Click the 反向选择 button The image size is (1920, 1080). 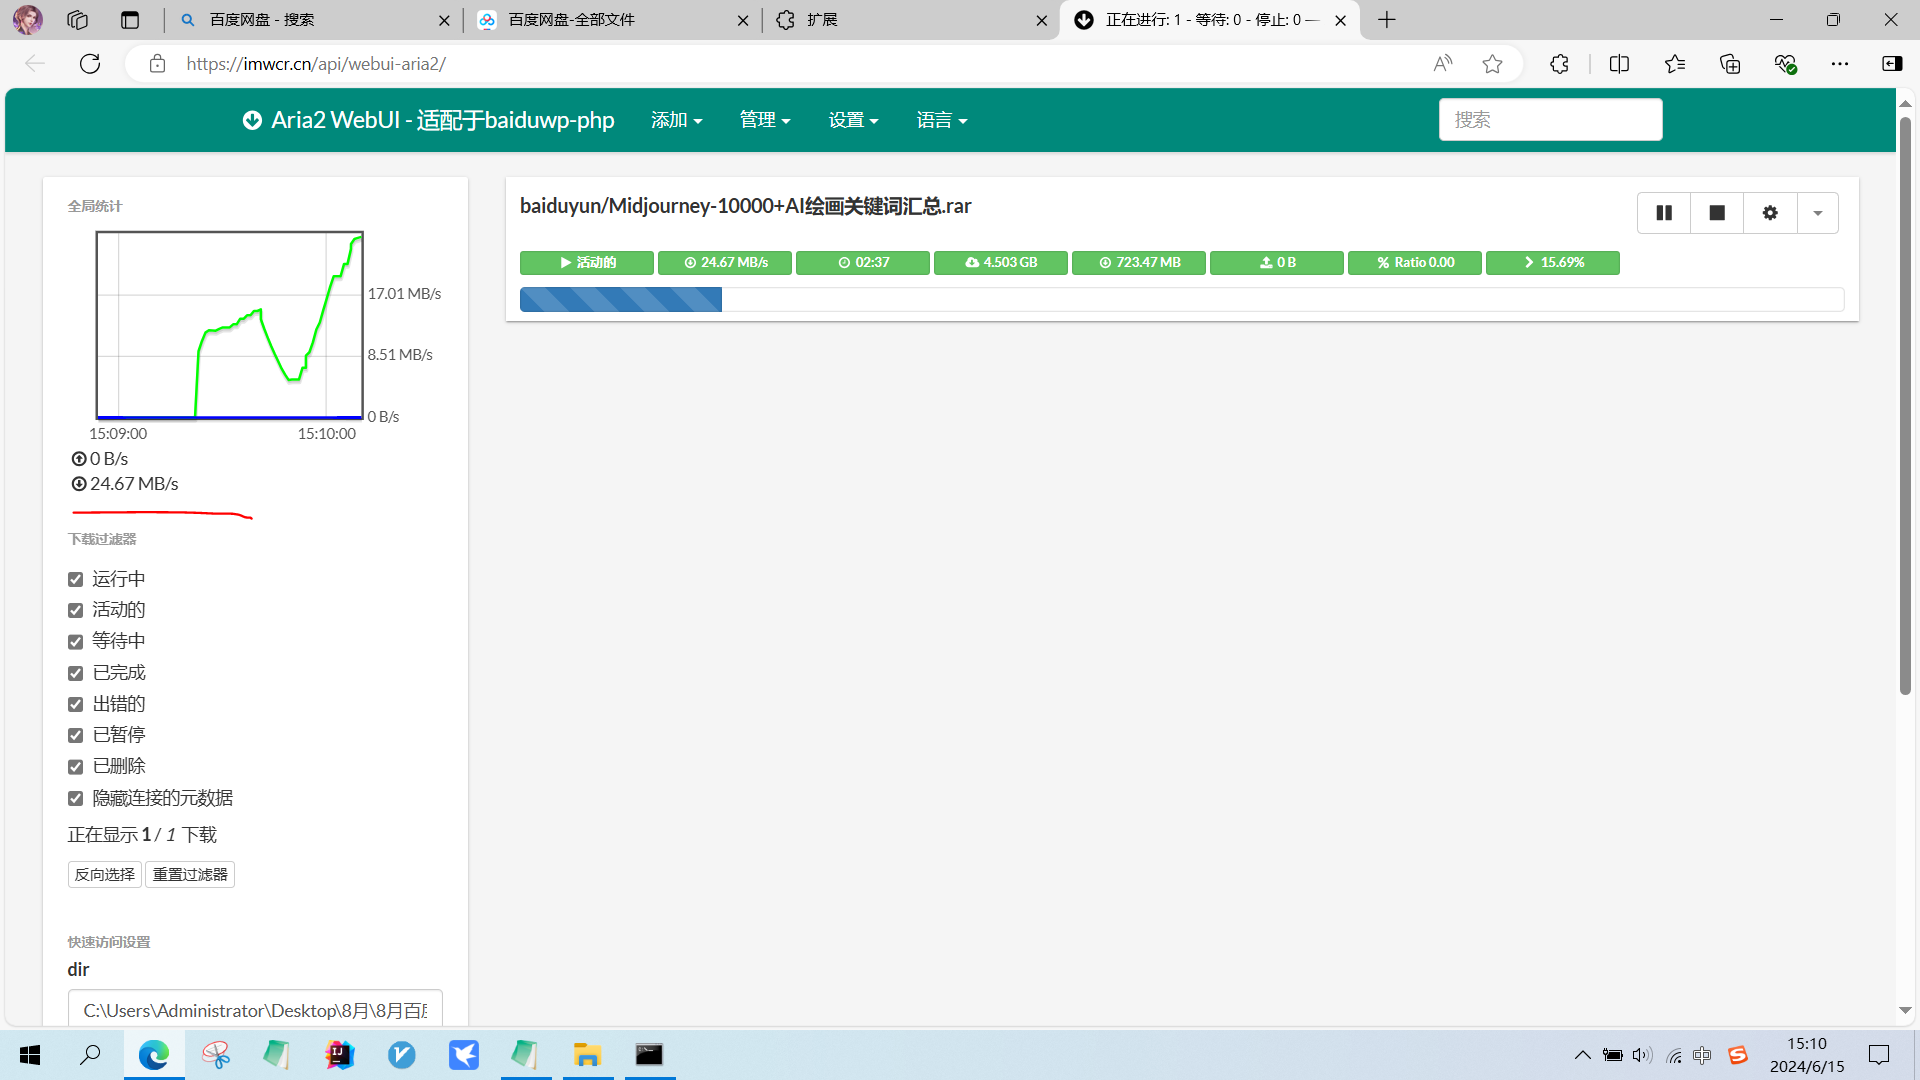(105, 874)
